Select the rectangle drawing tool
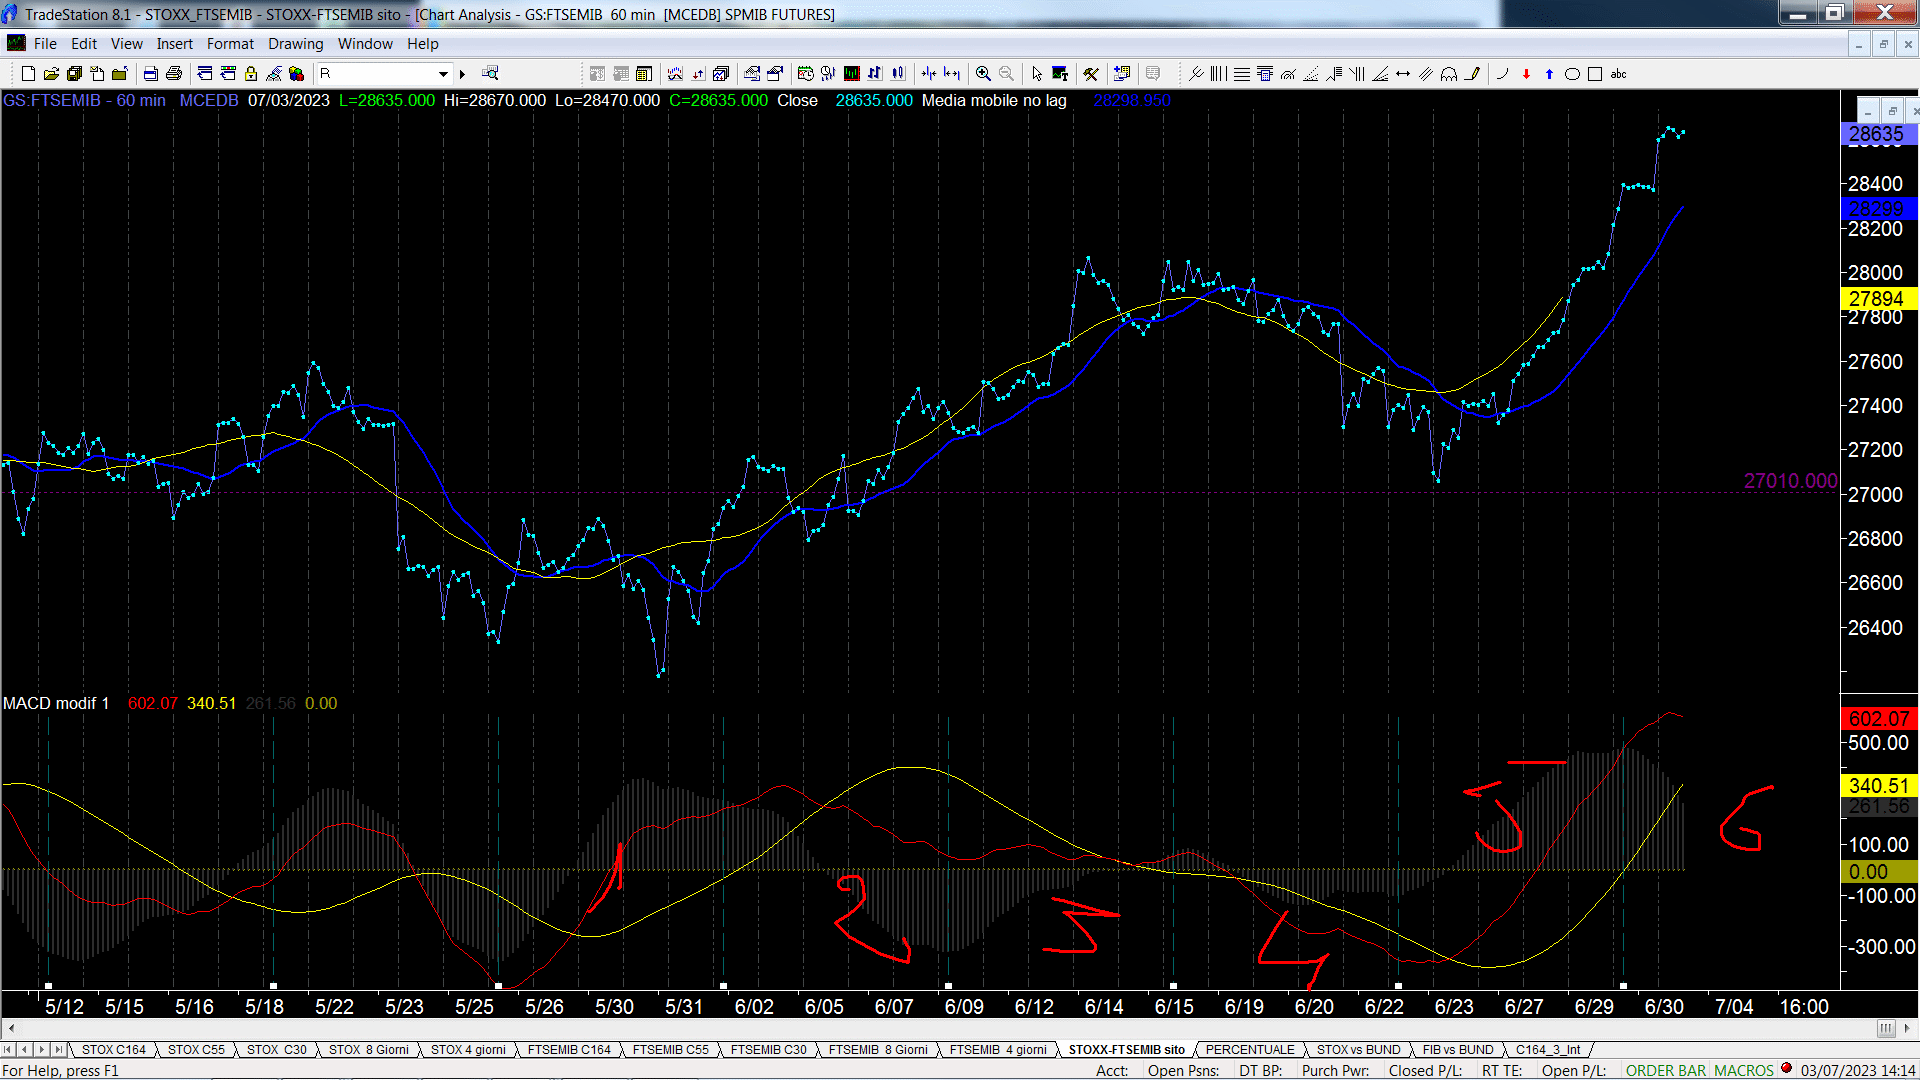Screen dimensions: 1920x1080 [x=1595, y=74]
